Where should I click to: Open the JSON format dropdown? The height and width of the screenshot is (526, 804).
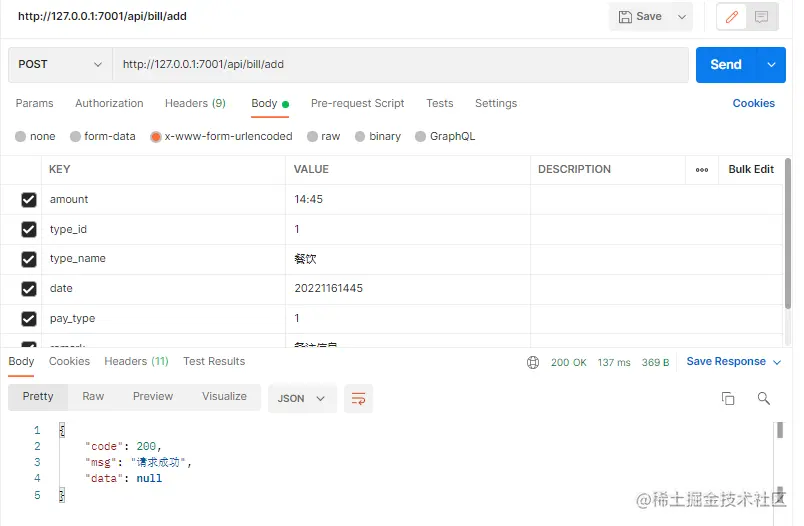pos(302,398)
